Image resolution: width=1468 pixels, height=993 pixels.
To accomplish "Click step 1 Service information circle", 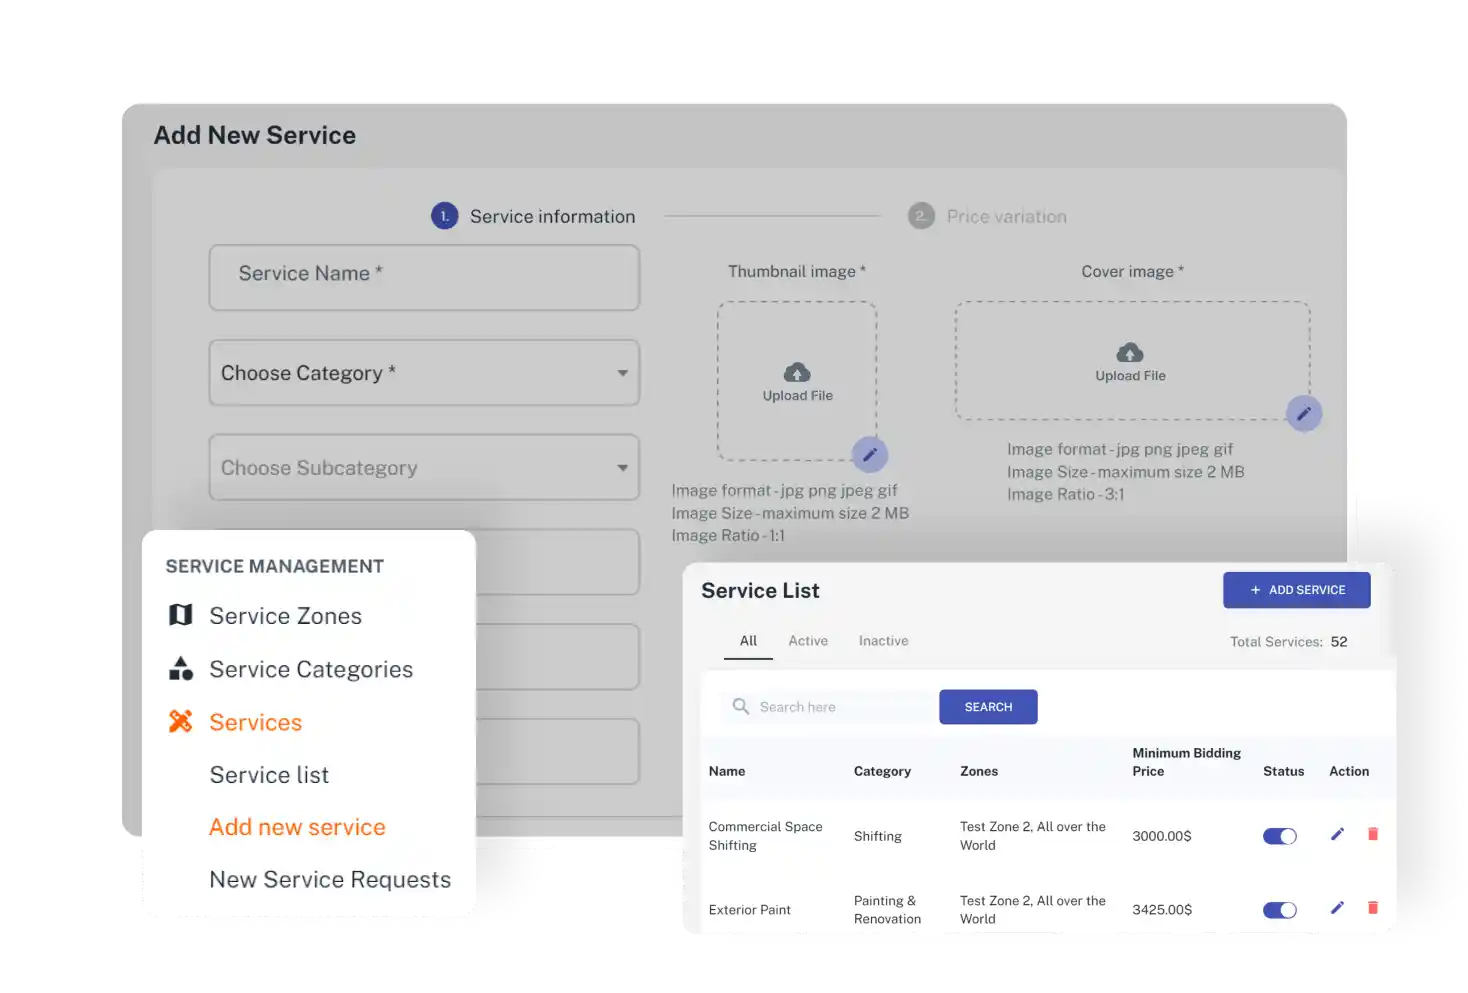I will (445, 216).
